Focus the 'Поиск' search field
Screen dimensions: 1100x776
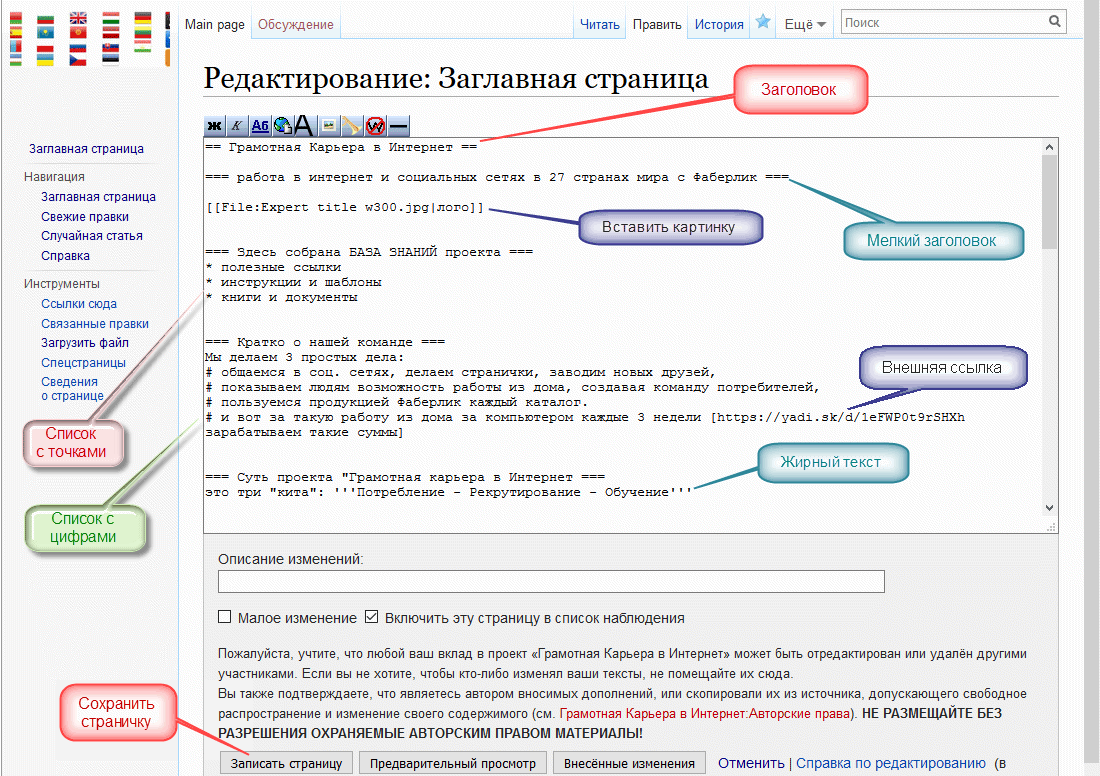(944, 22)
